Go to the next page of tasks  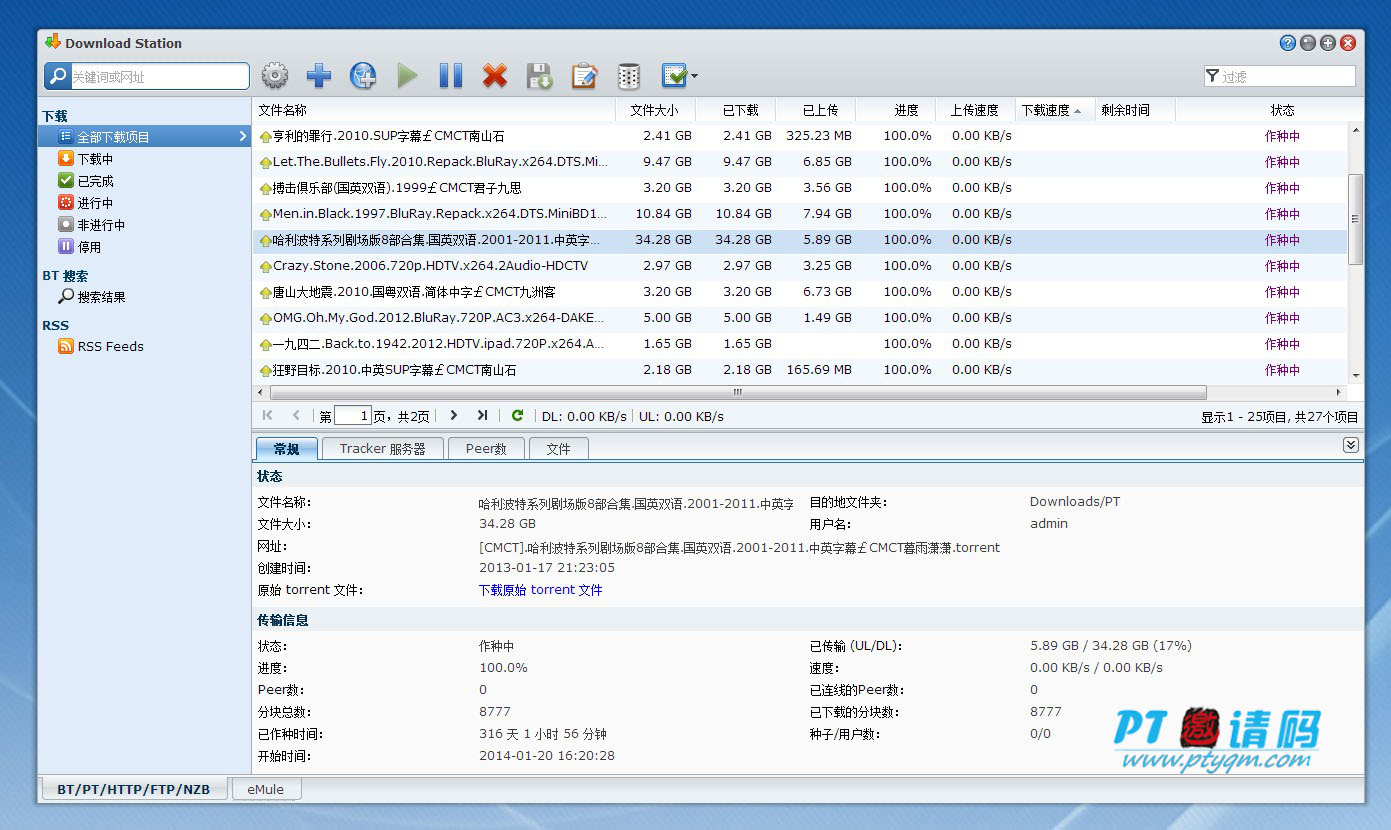(x=453, y=415)
